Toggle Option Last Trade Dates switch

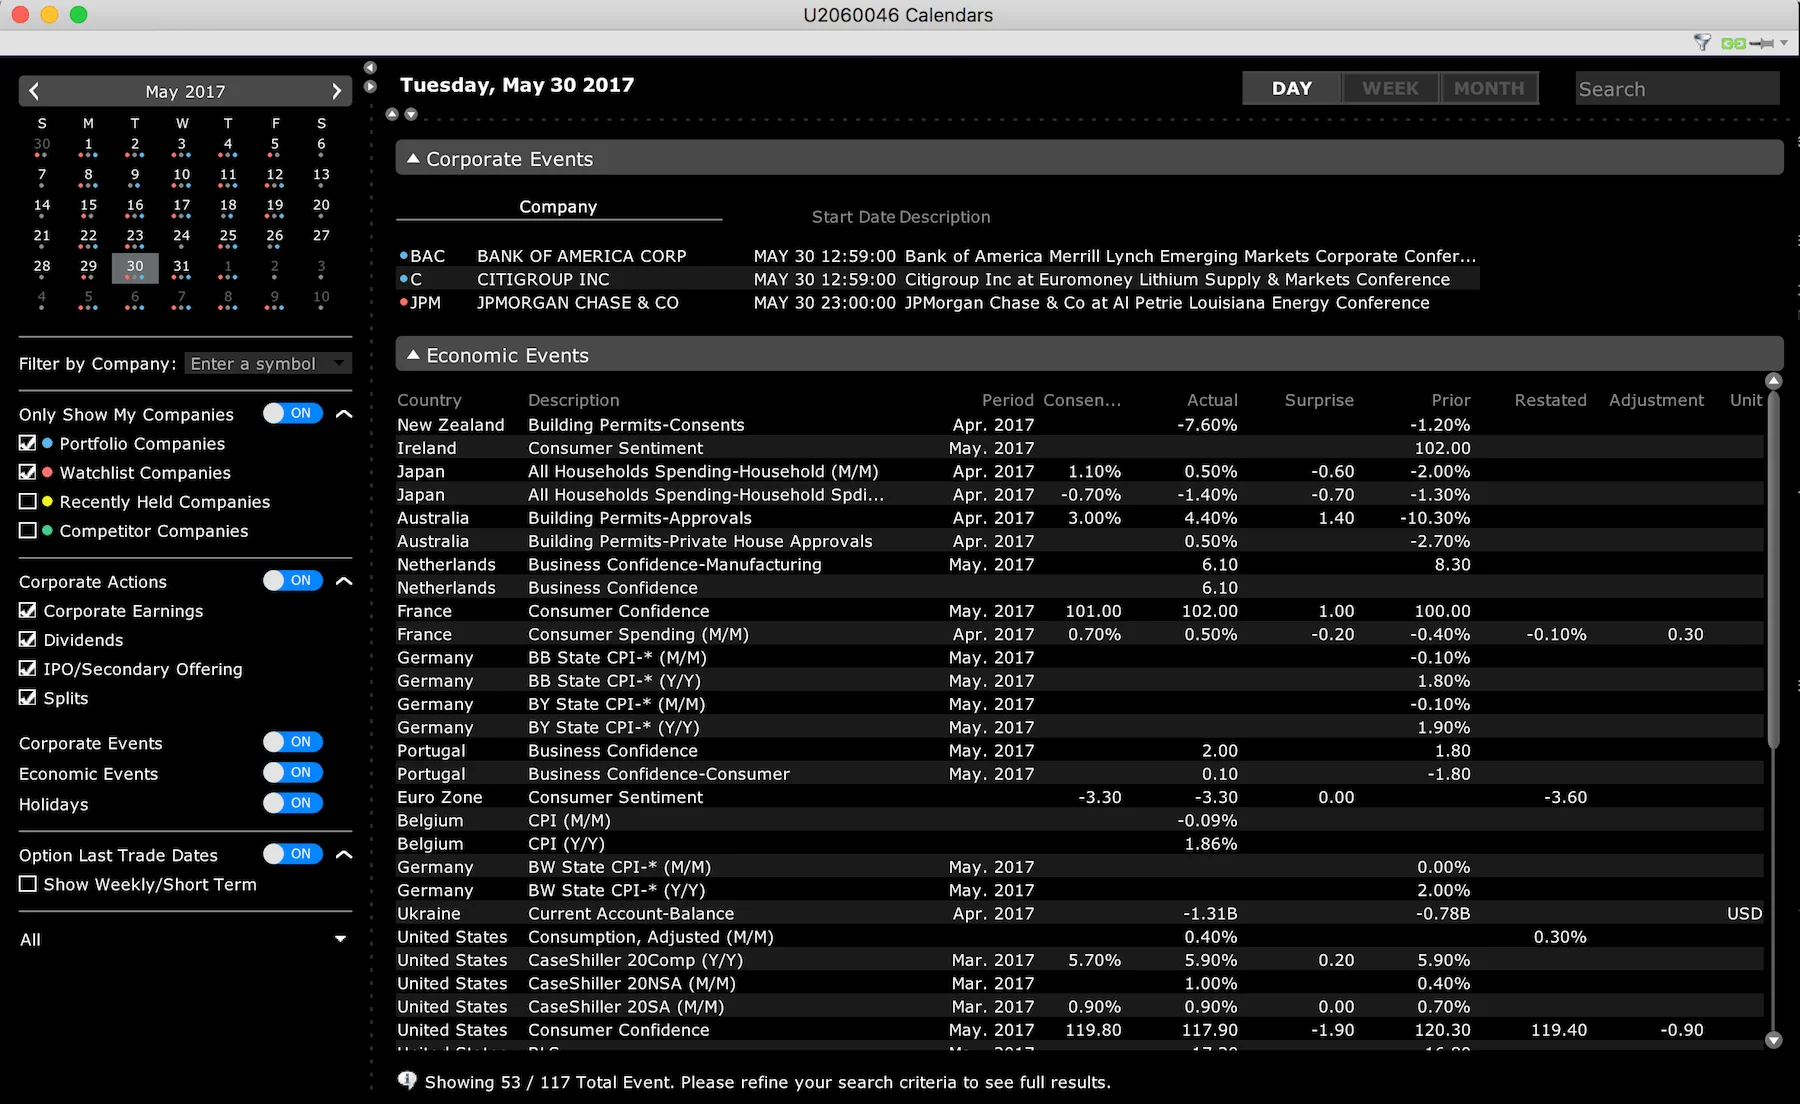[292, 854]
